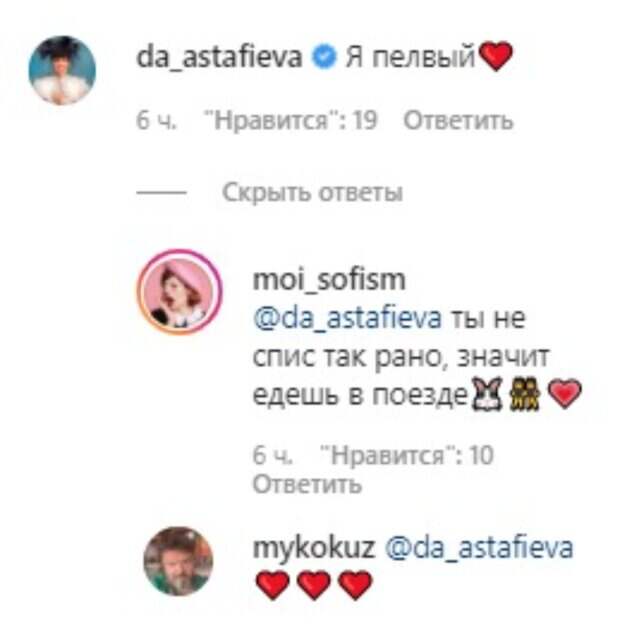Image resolution: width=620 pixels, height=632 pixels.
Task: Click the bunny emoji in moi_sofism's reply
Action: 487,394
